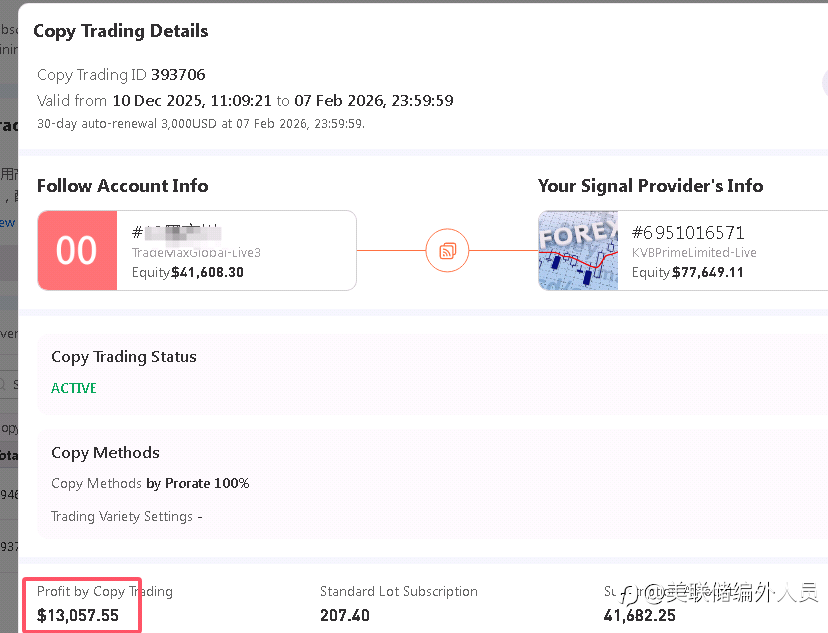Click the valid-until date 07 Feb 2026
Screen dimensions: 828x633
click(x=337, y=100)
